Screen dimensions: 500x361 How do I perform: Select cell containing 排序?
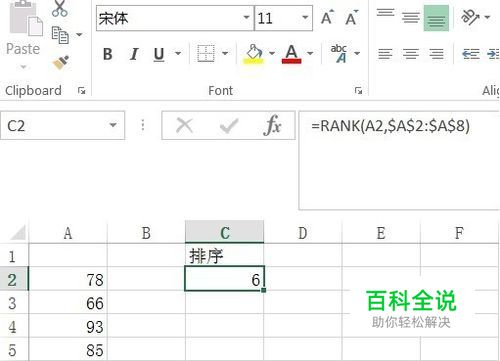pos(224,256)
